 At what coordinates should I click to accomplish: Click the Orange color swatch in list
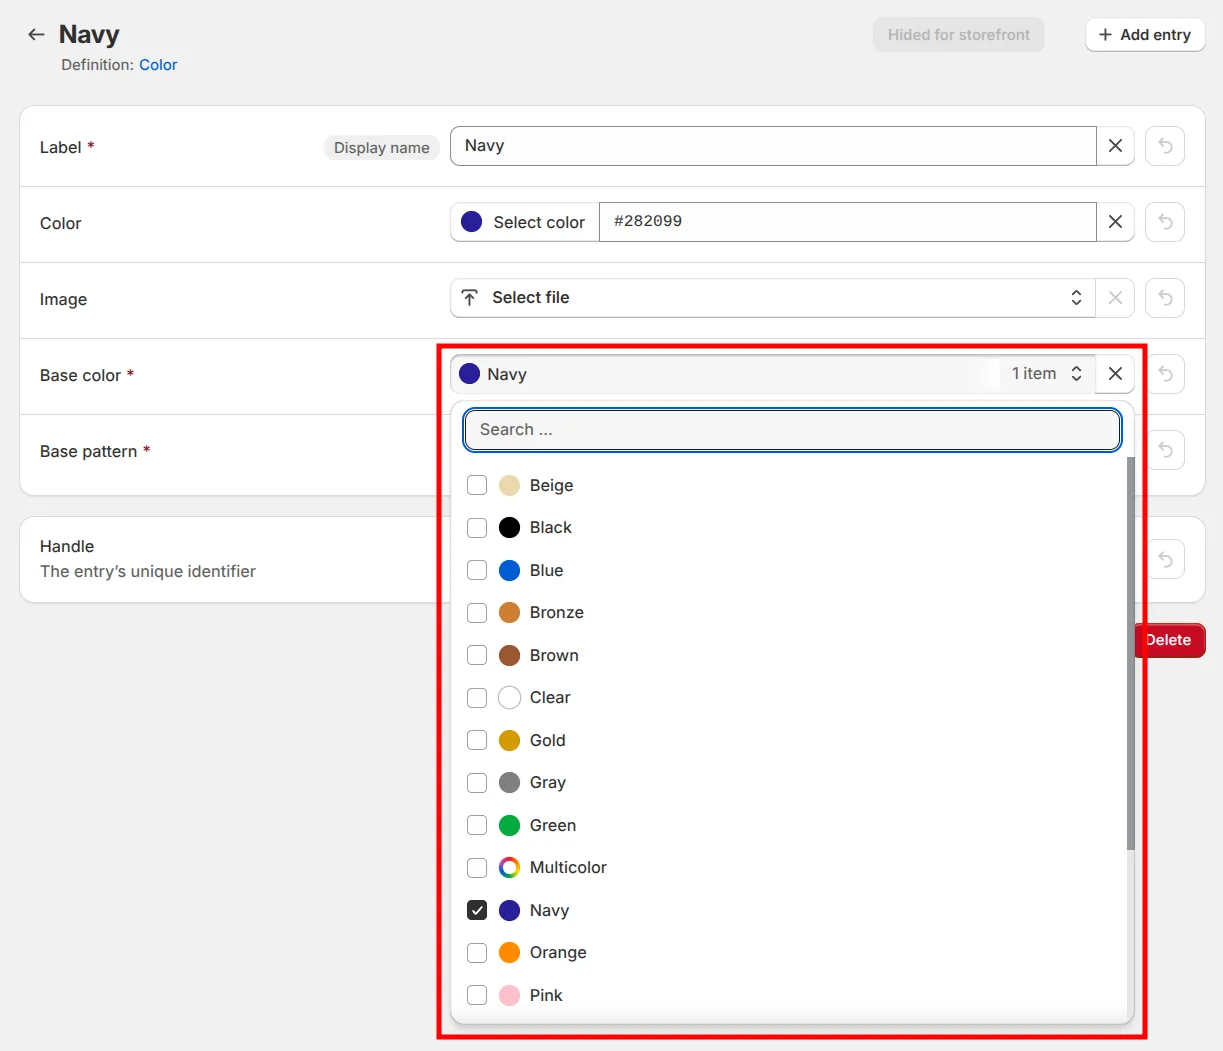click(x=509, y=952)
